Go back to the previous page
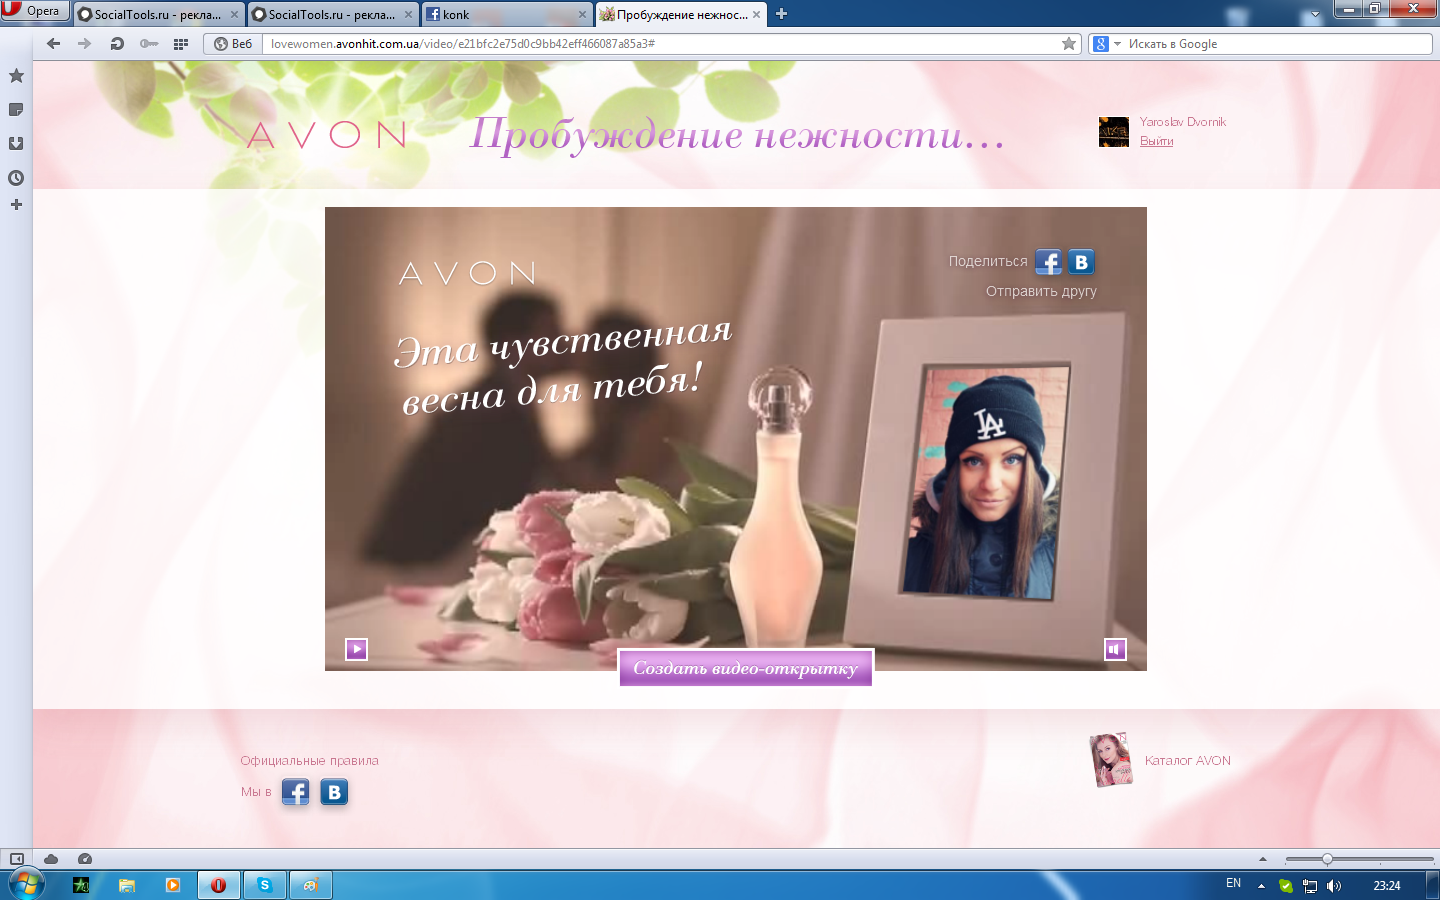This screenshot has height=900, width=1440. coord(54,43)
